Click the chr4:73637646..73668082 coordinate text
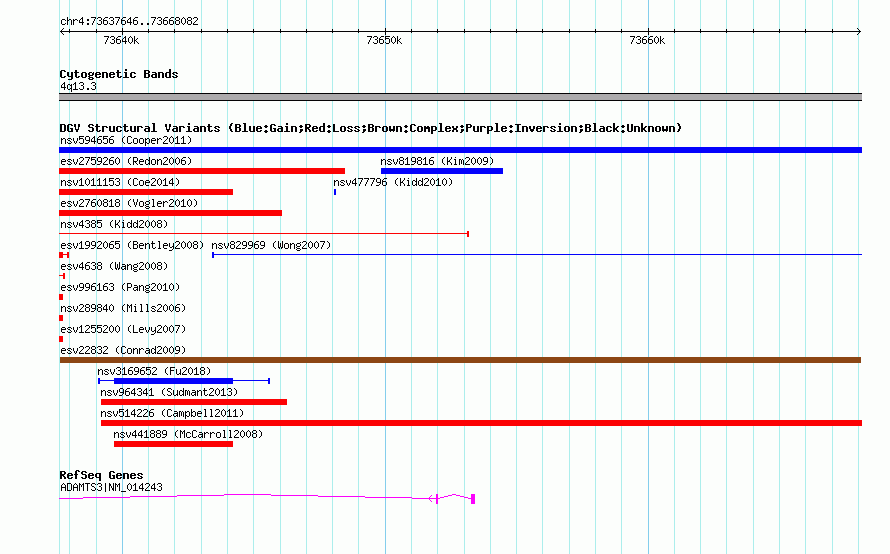Screen dimensions: 890x554 [129, 21]
